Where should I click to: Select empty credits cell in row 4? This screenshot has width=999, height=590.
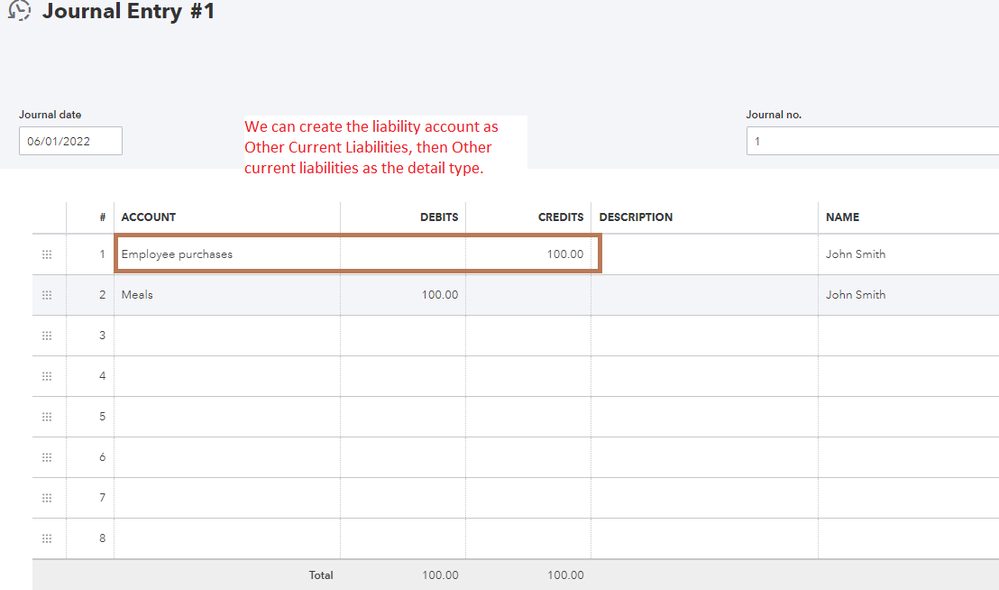528,377
